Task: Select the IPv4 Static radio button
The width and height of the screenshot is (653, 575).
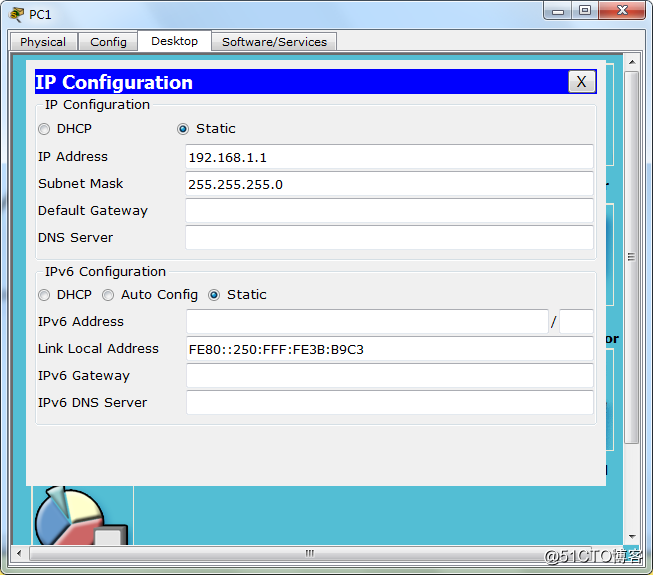Action: pos(183,129)
